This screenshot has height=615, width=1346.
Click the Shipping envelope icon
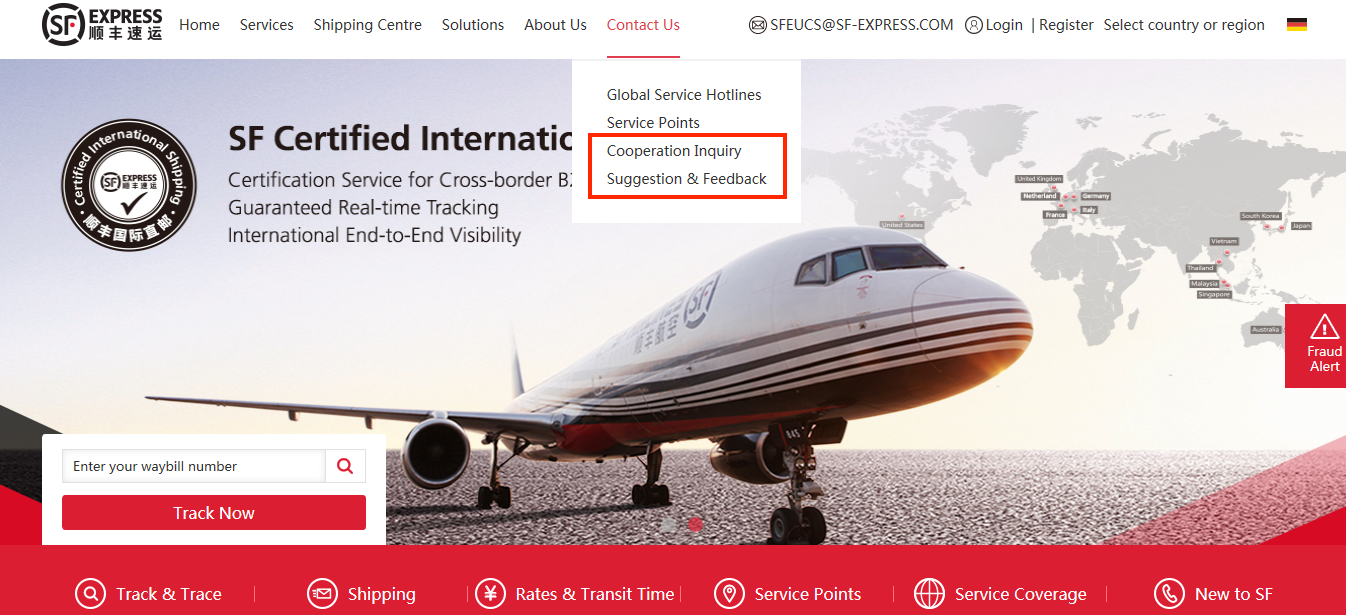[322, 594]
